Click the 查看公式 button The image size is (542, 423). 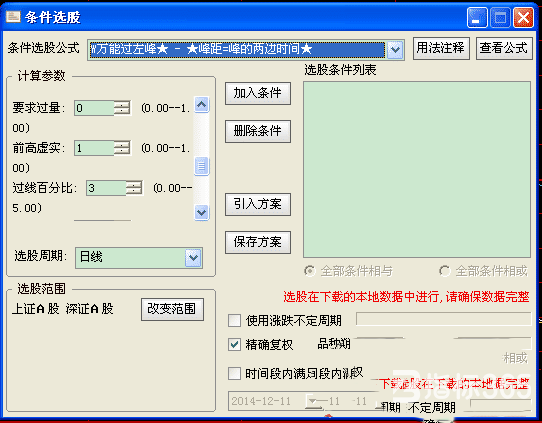[504, 48]
